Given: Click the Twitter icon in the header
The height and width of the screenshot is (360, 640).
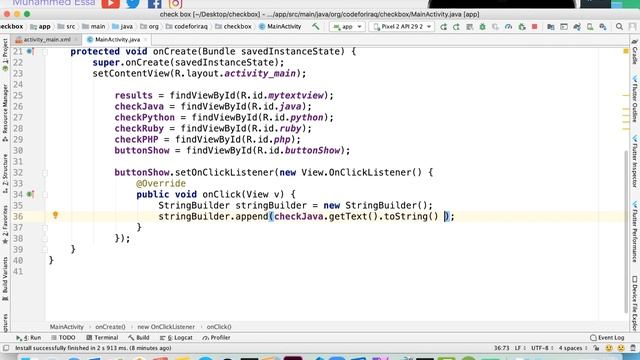Looking at the screenshot, I should coord(133,4).
